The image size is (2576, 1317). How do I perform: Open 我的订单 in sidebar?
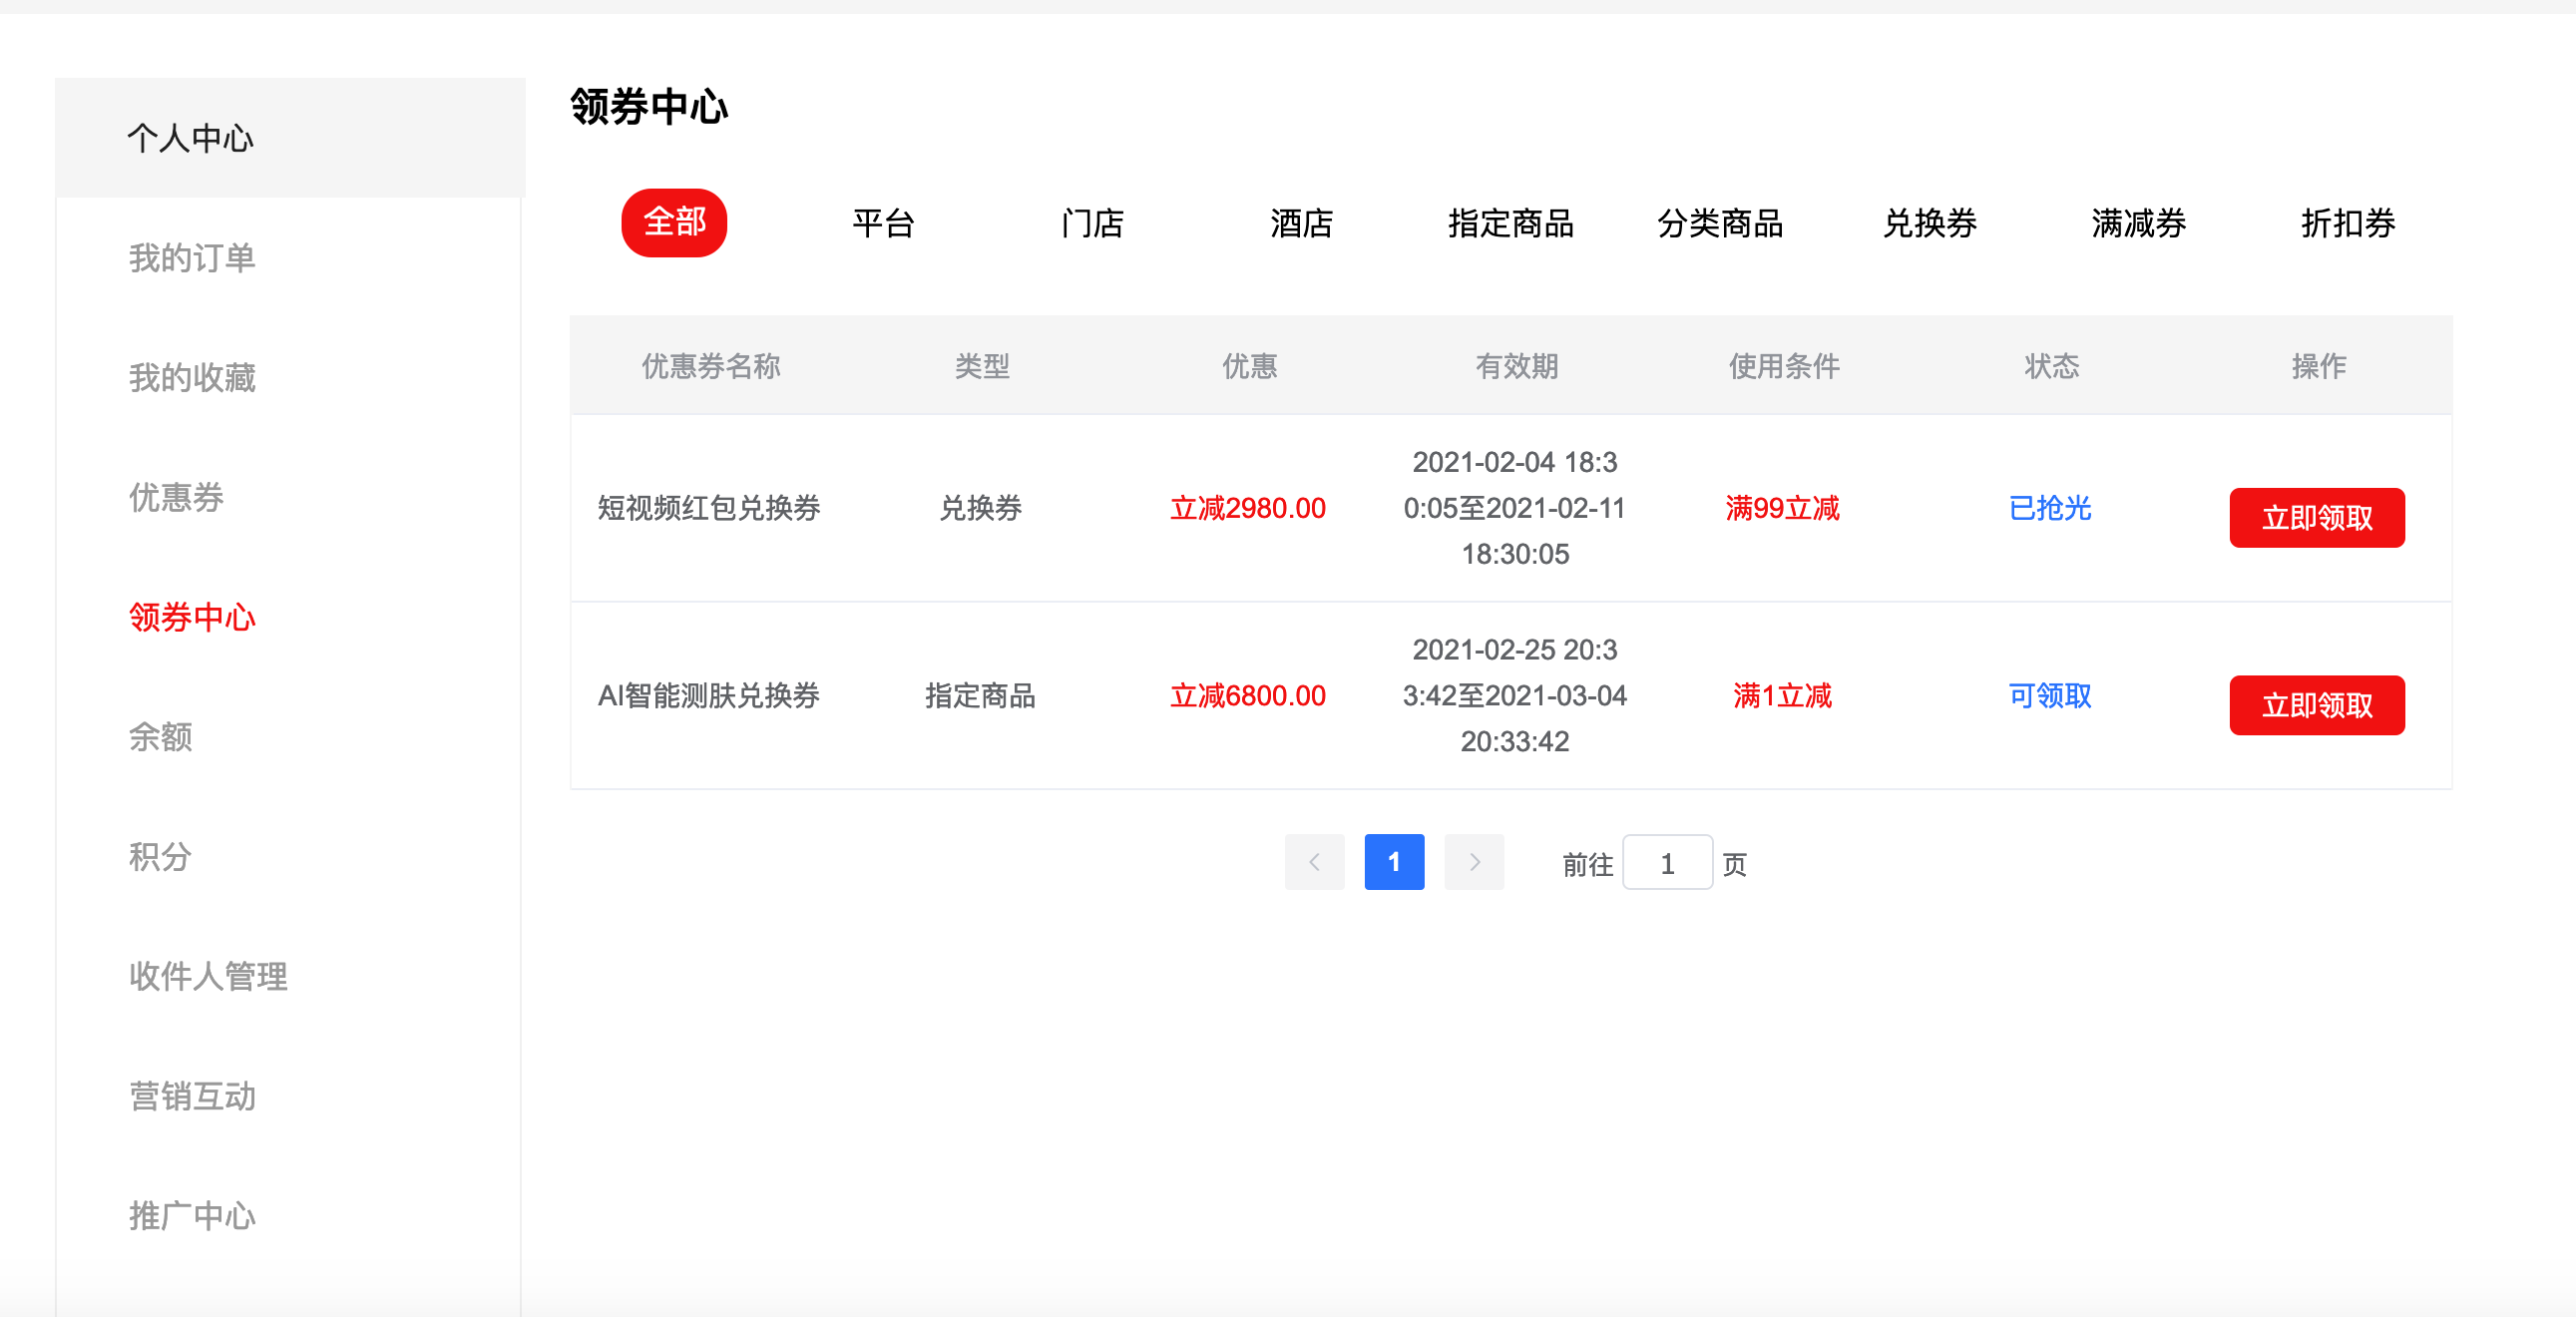coord(192,258)
